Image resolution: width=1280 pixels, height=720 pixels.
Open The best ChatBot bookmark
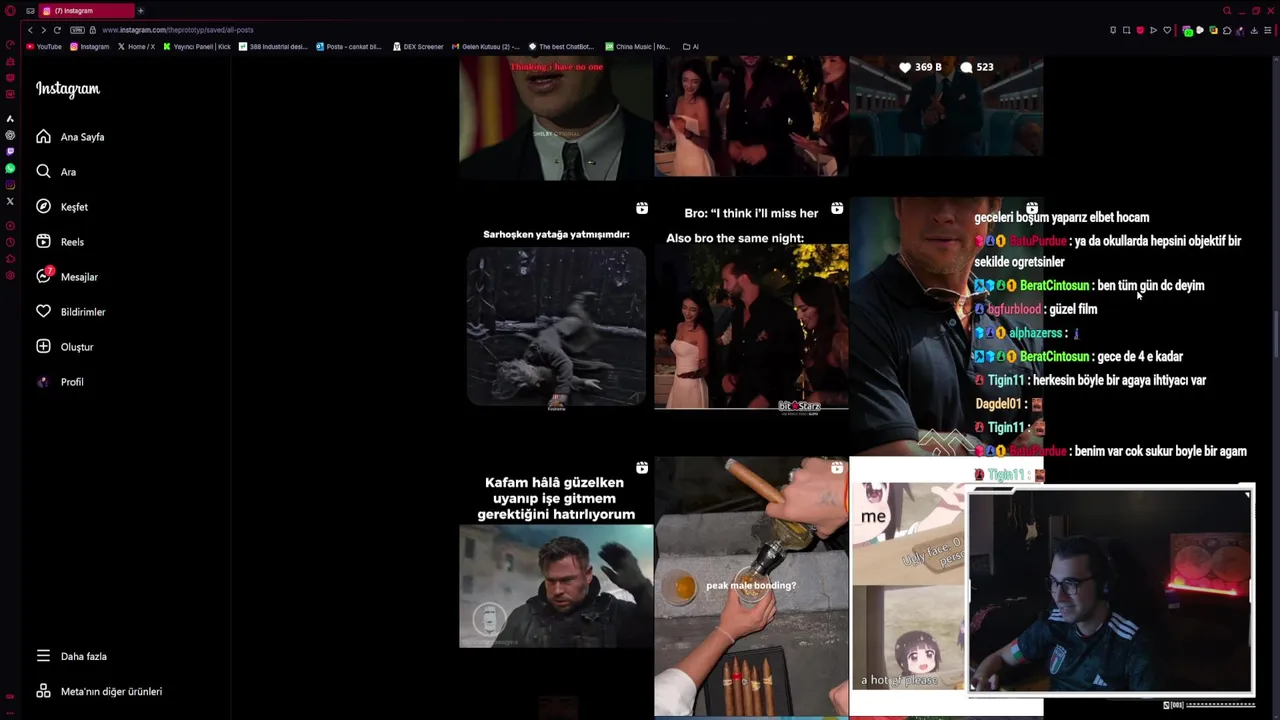click(561, 46)
